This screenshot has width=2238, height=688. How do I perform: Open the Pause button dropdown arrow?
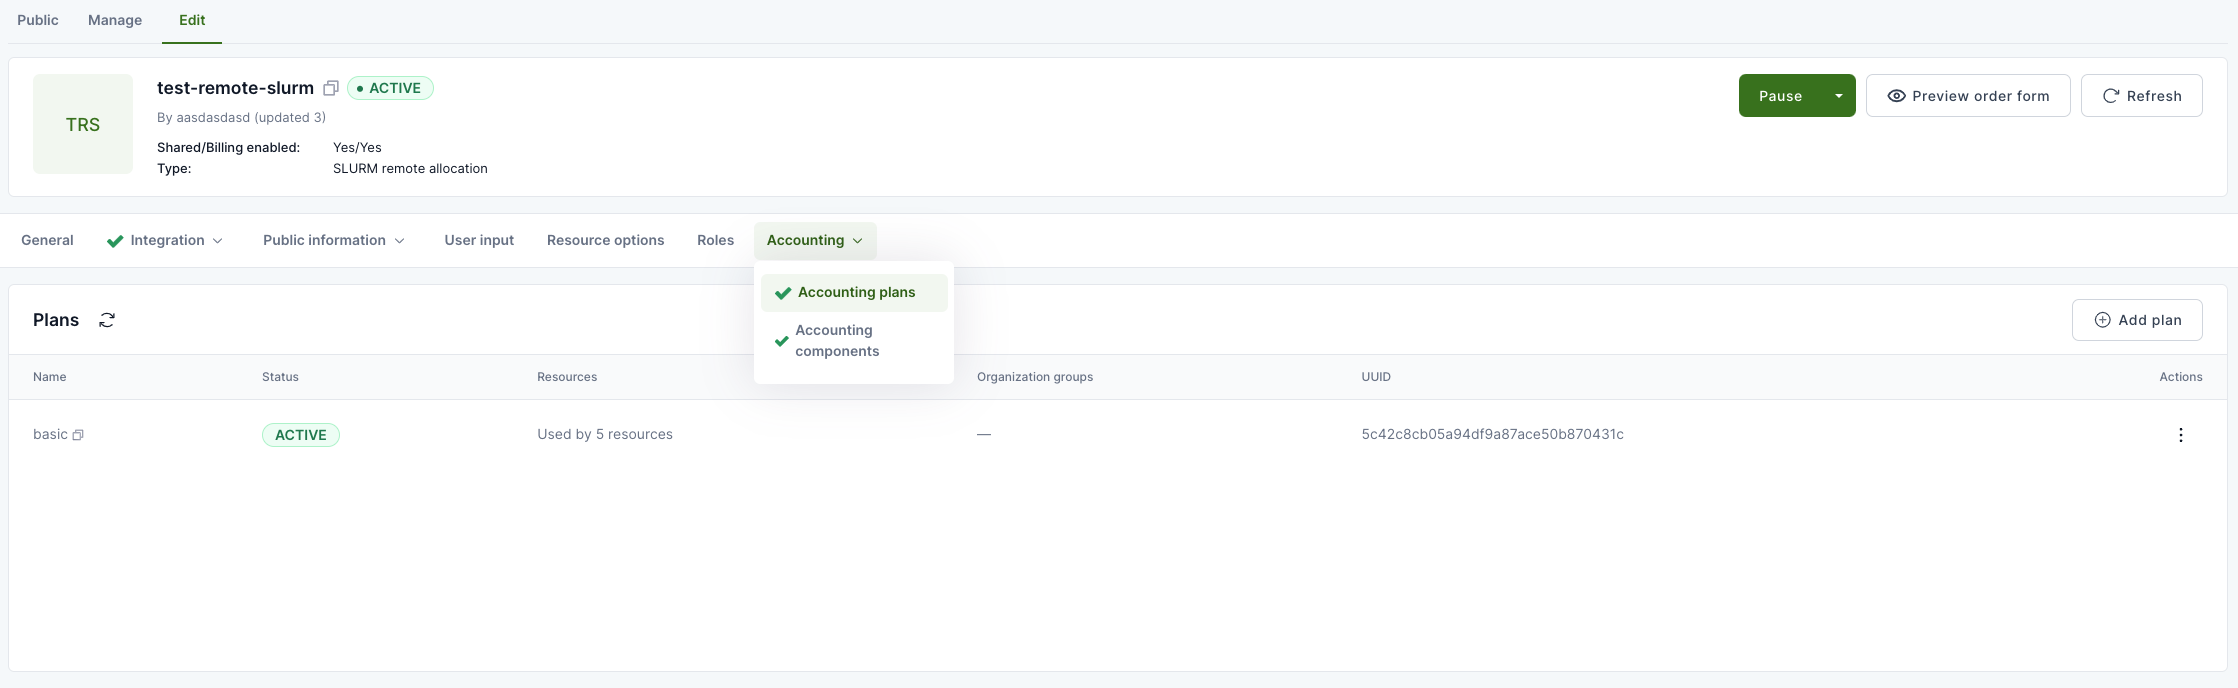(1838, 96)
